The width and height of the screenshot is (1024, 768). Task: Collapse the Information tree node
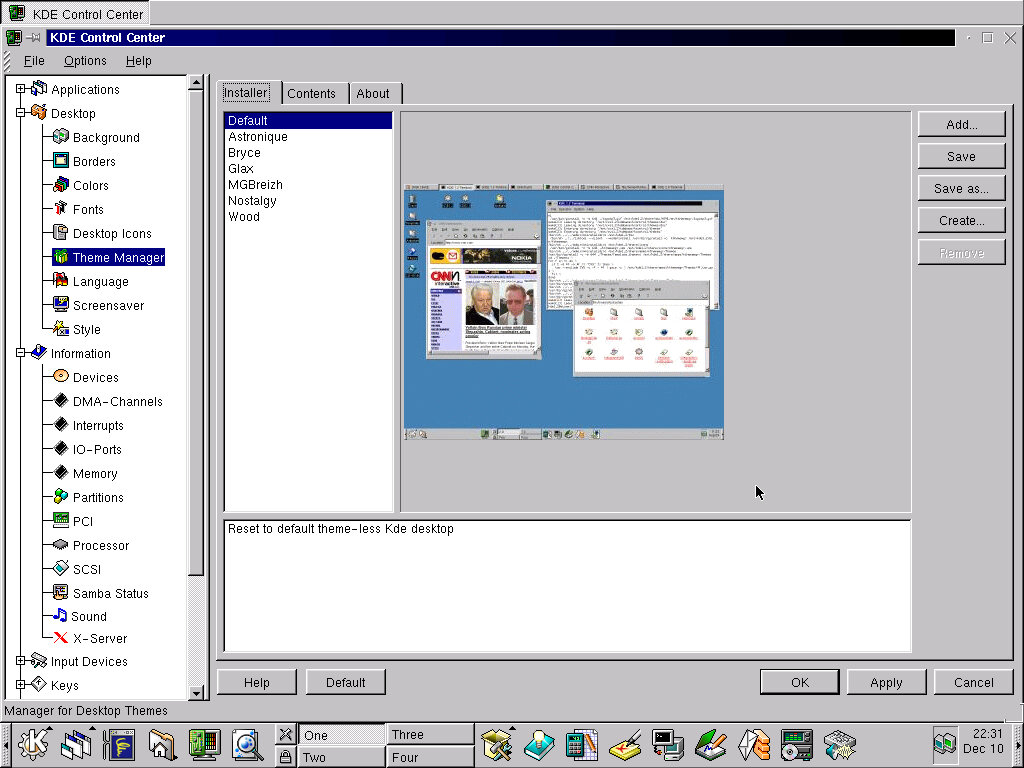click(20, 353)
